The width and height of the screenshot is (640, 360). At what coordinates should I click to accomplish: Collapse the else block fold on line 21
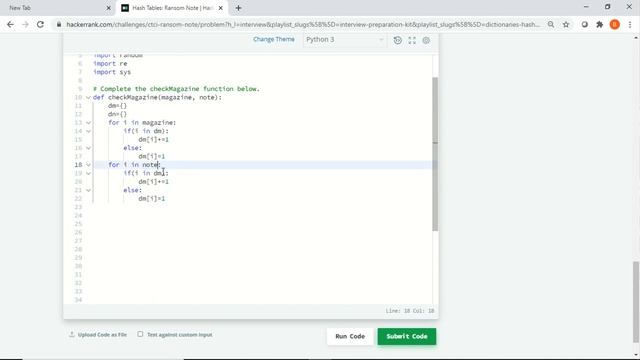tap(88, 190)
